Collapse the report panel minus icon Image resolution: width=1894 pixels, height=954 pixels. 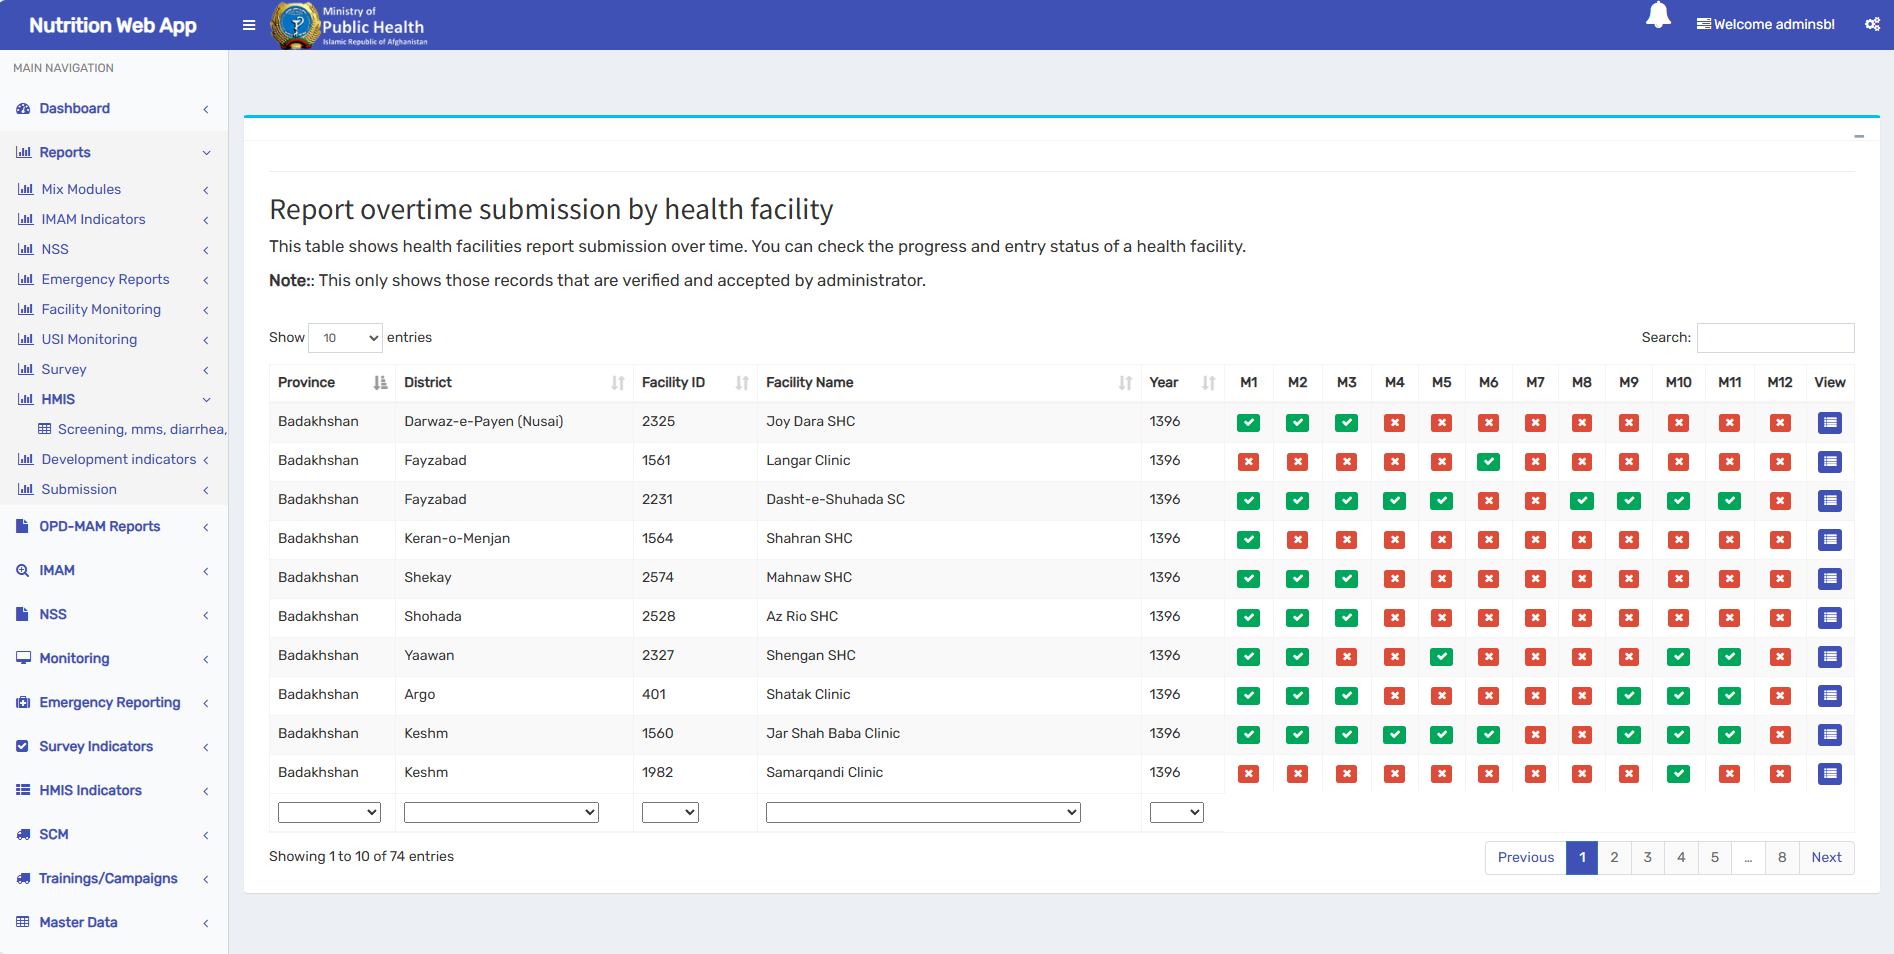[1858, 136]
